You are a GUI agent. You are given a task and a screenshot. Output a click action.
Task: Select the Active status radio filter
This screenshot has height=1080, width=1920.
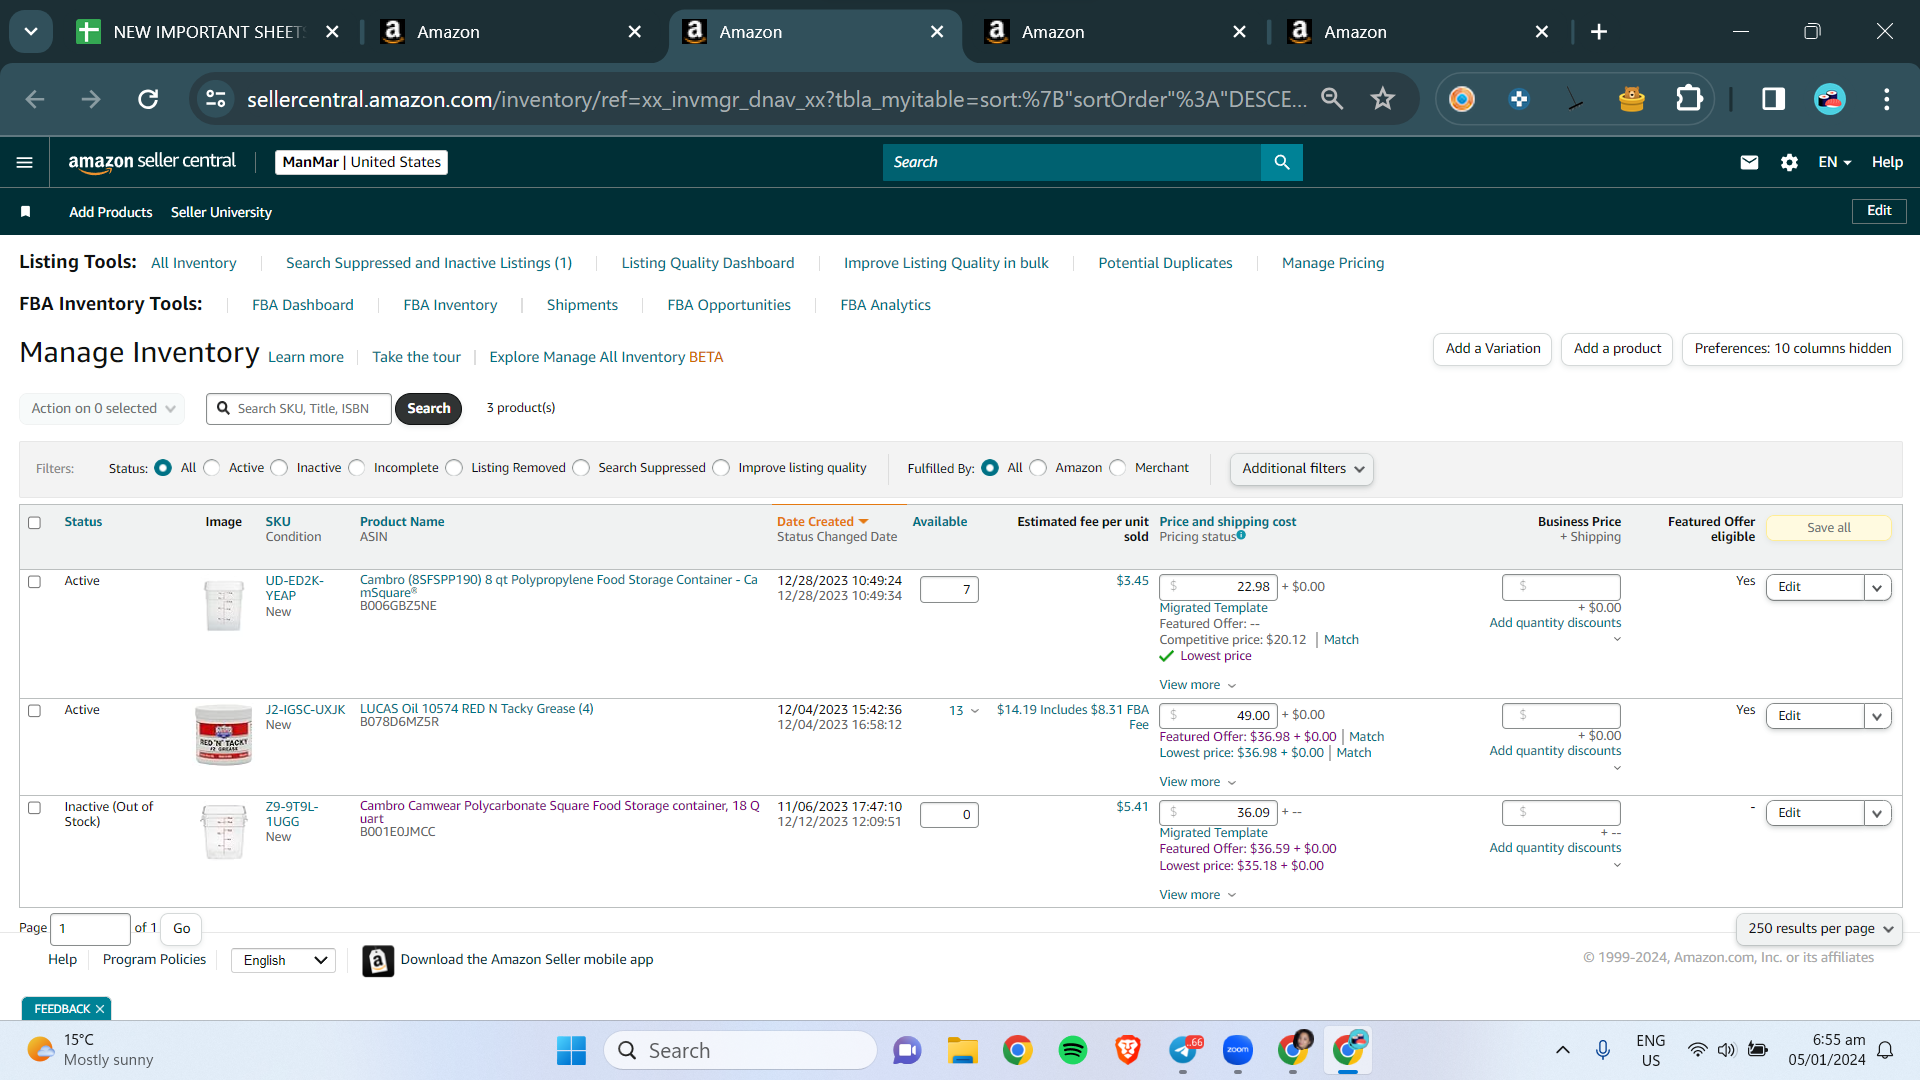pyautogui.click(x=212, y=468)
